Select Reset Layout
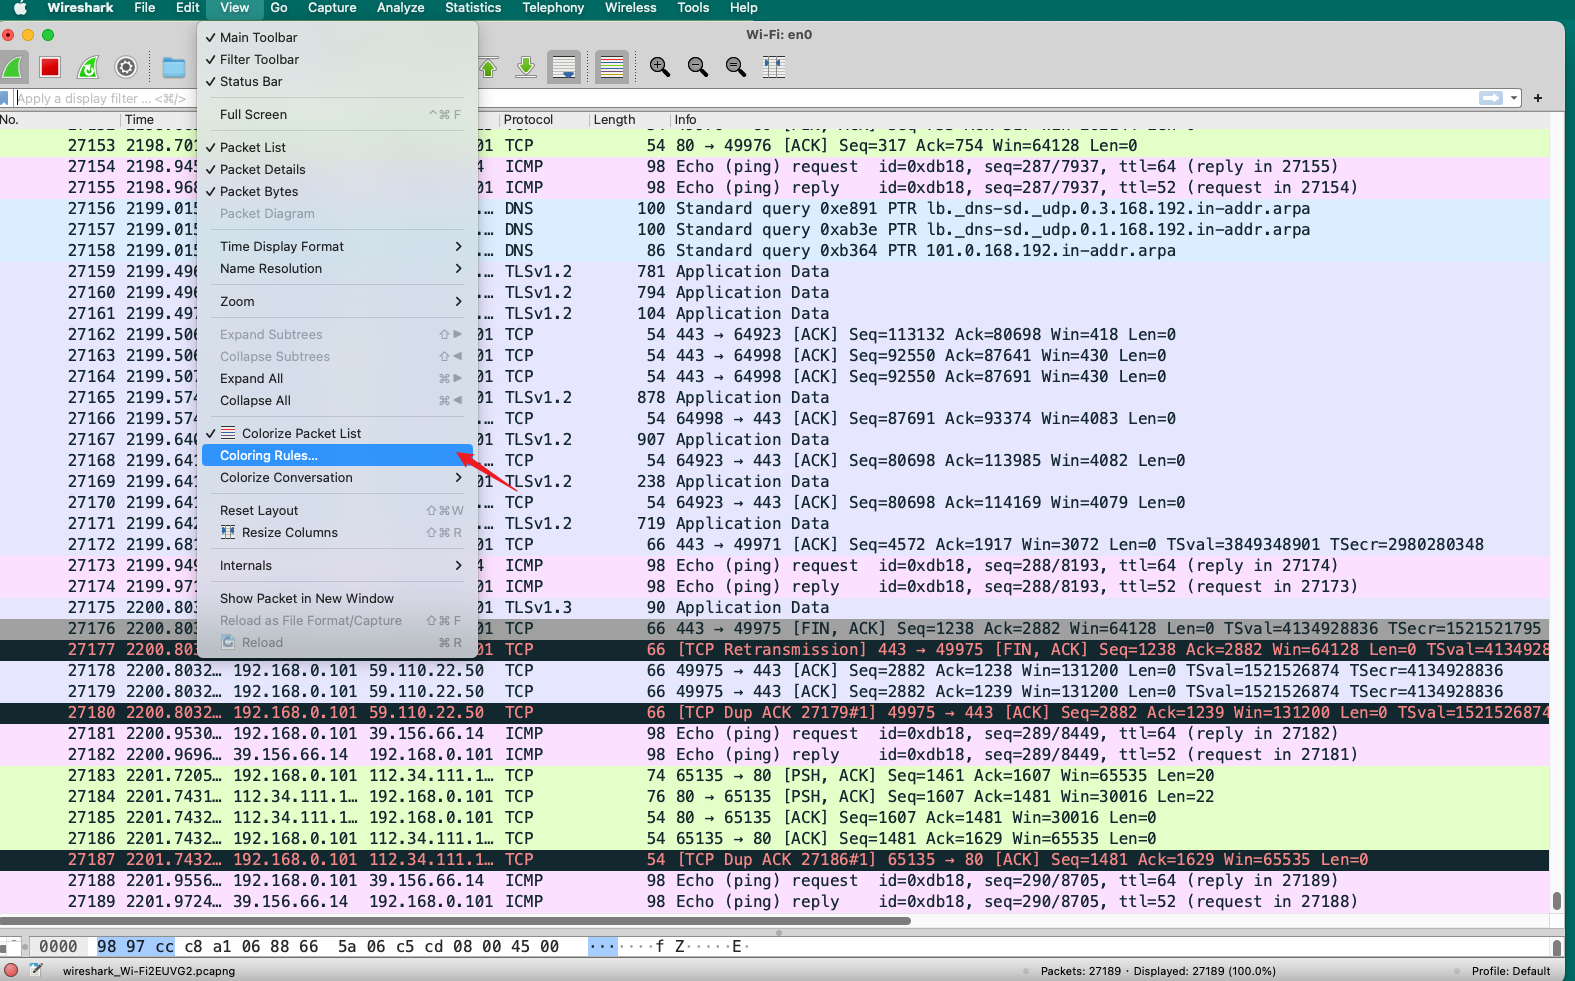This screenshot has height=981, width=1575. point(338,510)
